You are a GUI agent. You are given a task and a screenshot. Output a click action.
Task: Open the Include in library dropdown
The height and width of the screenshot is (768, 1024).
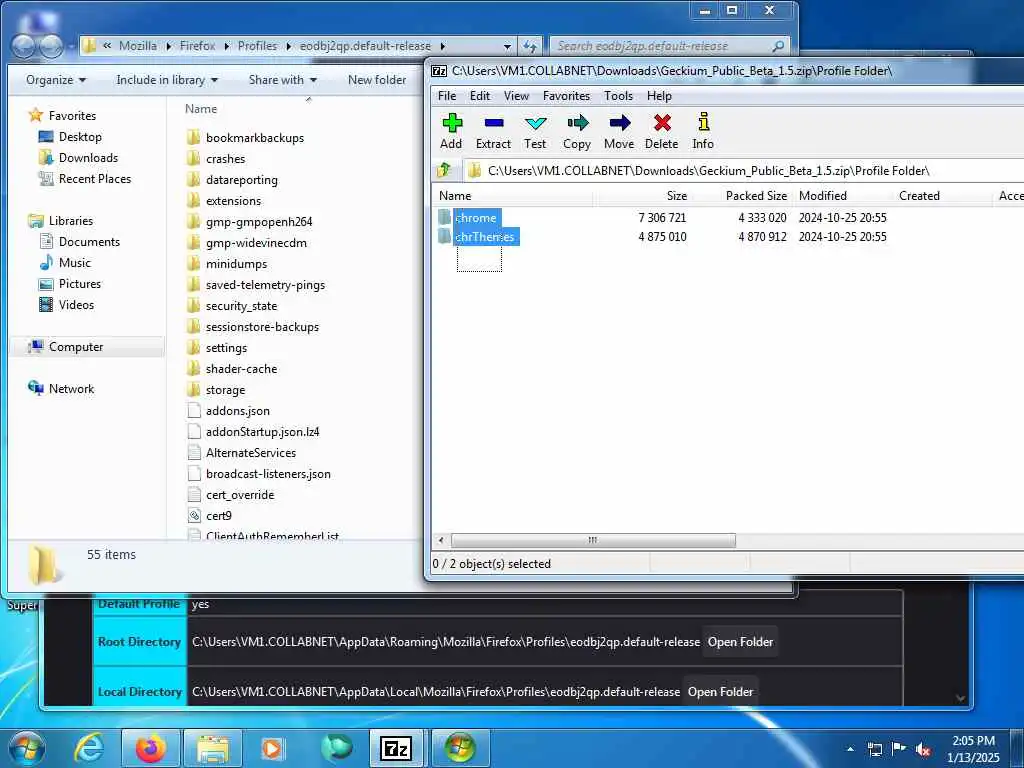click(167, 80)
